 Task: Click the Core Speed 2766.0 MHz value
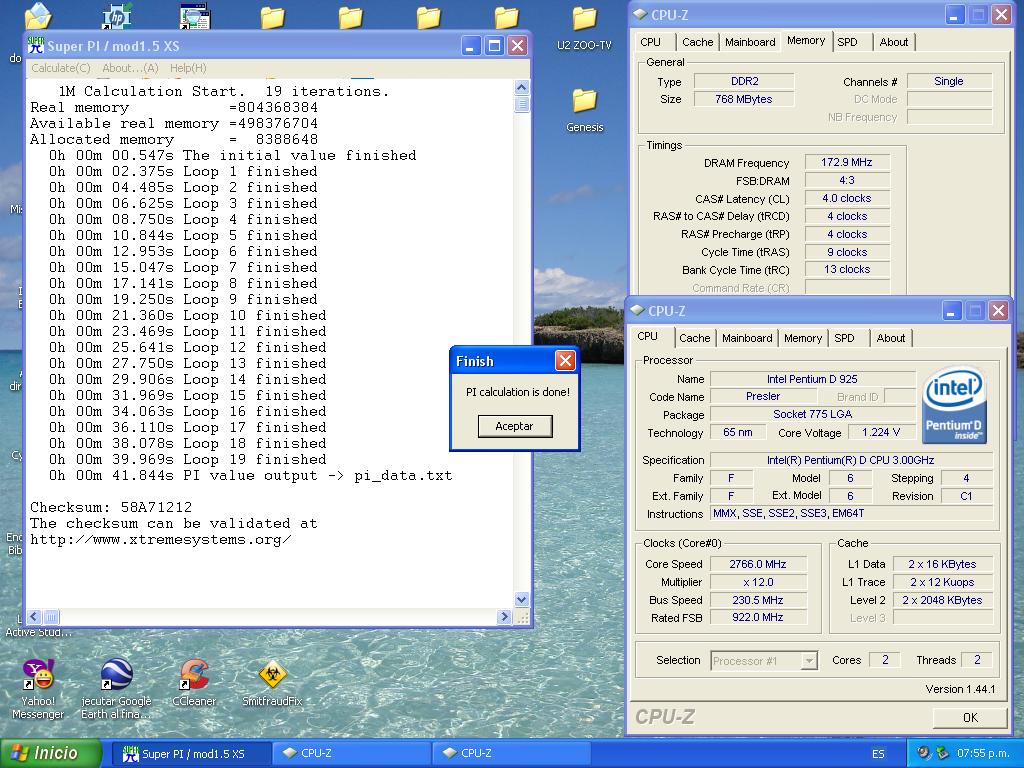758,564
